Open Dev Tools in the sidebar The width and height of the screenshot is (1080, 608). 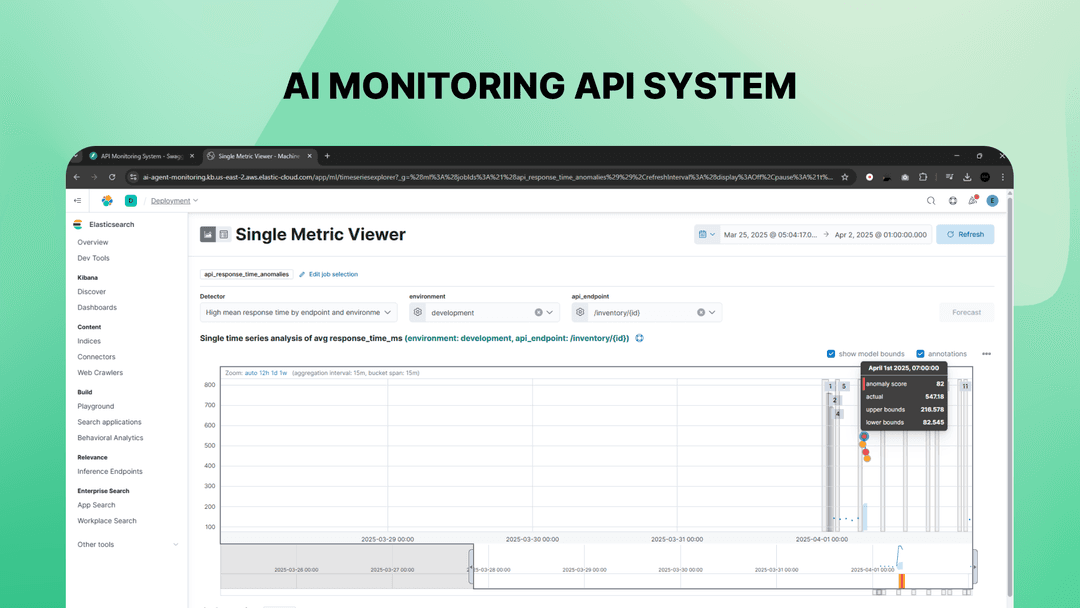click(x=93, y=258)
